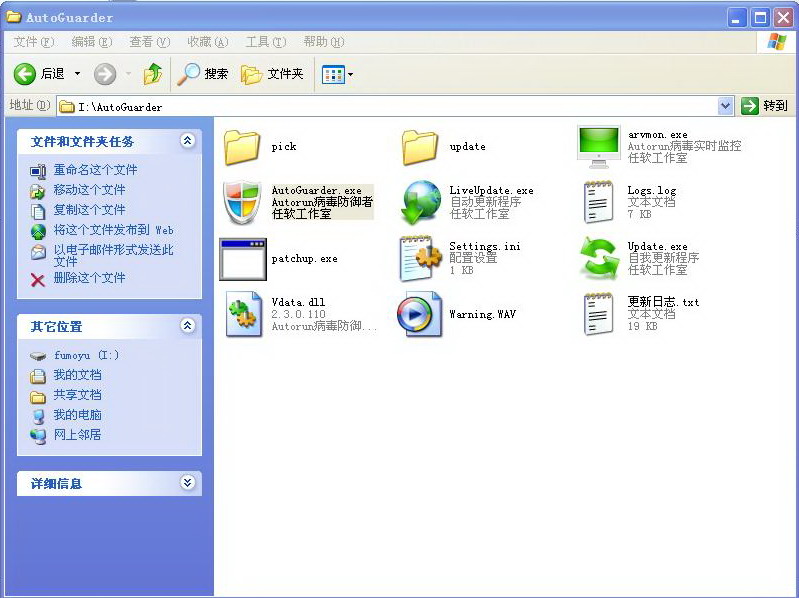The width and height of the screenshot is (799, 598).
Task: Click 以电子邮件形式发送此文件 link
Action: coord(113,255)
